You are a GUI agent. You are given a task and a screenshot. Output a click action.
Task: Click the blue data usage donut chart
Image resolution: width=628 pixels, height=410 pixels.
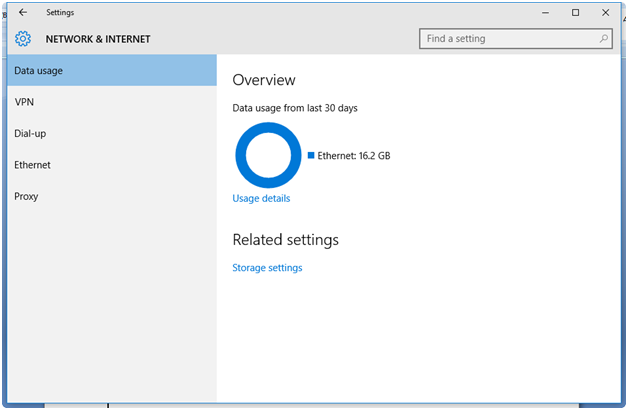point(268,130)
